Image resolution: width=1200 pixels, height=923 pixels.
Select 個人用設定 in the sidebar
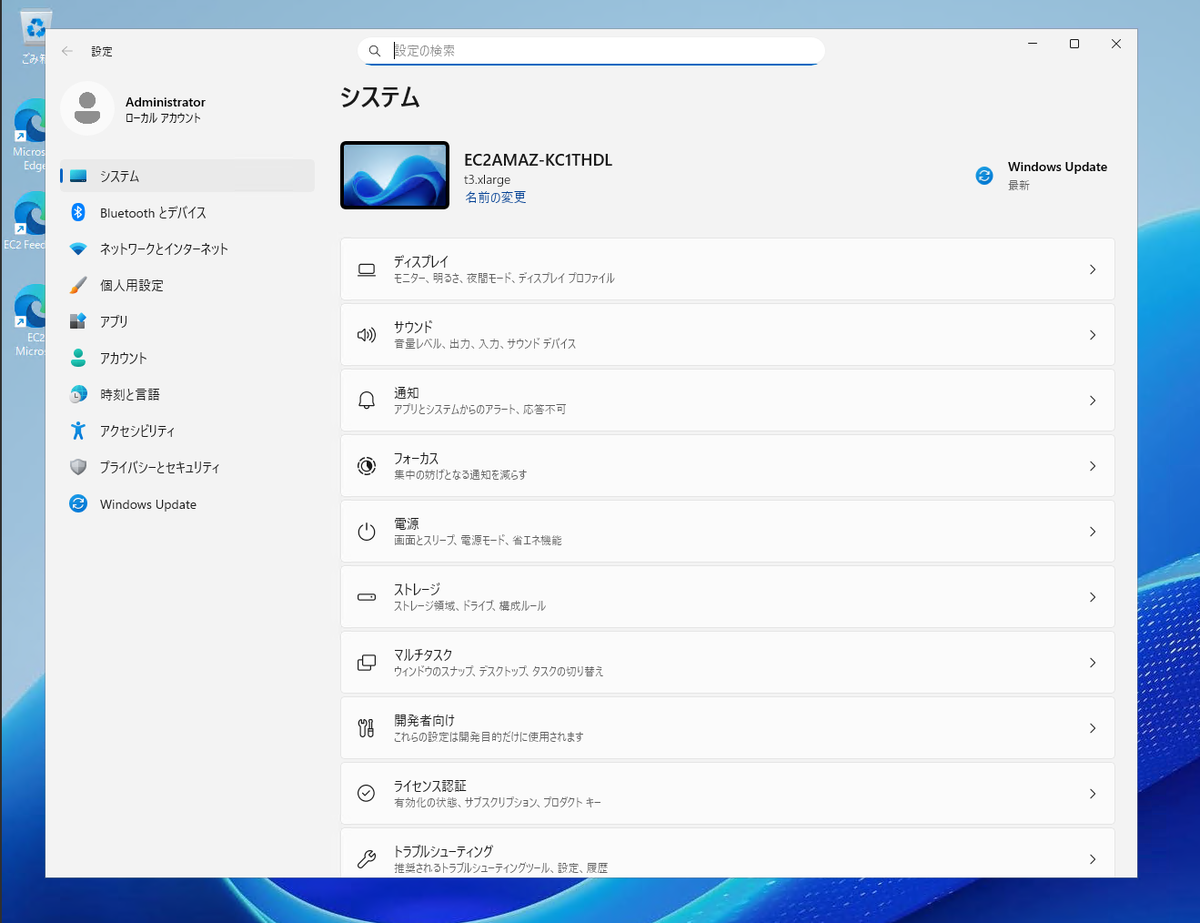[187, 285]
